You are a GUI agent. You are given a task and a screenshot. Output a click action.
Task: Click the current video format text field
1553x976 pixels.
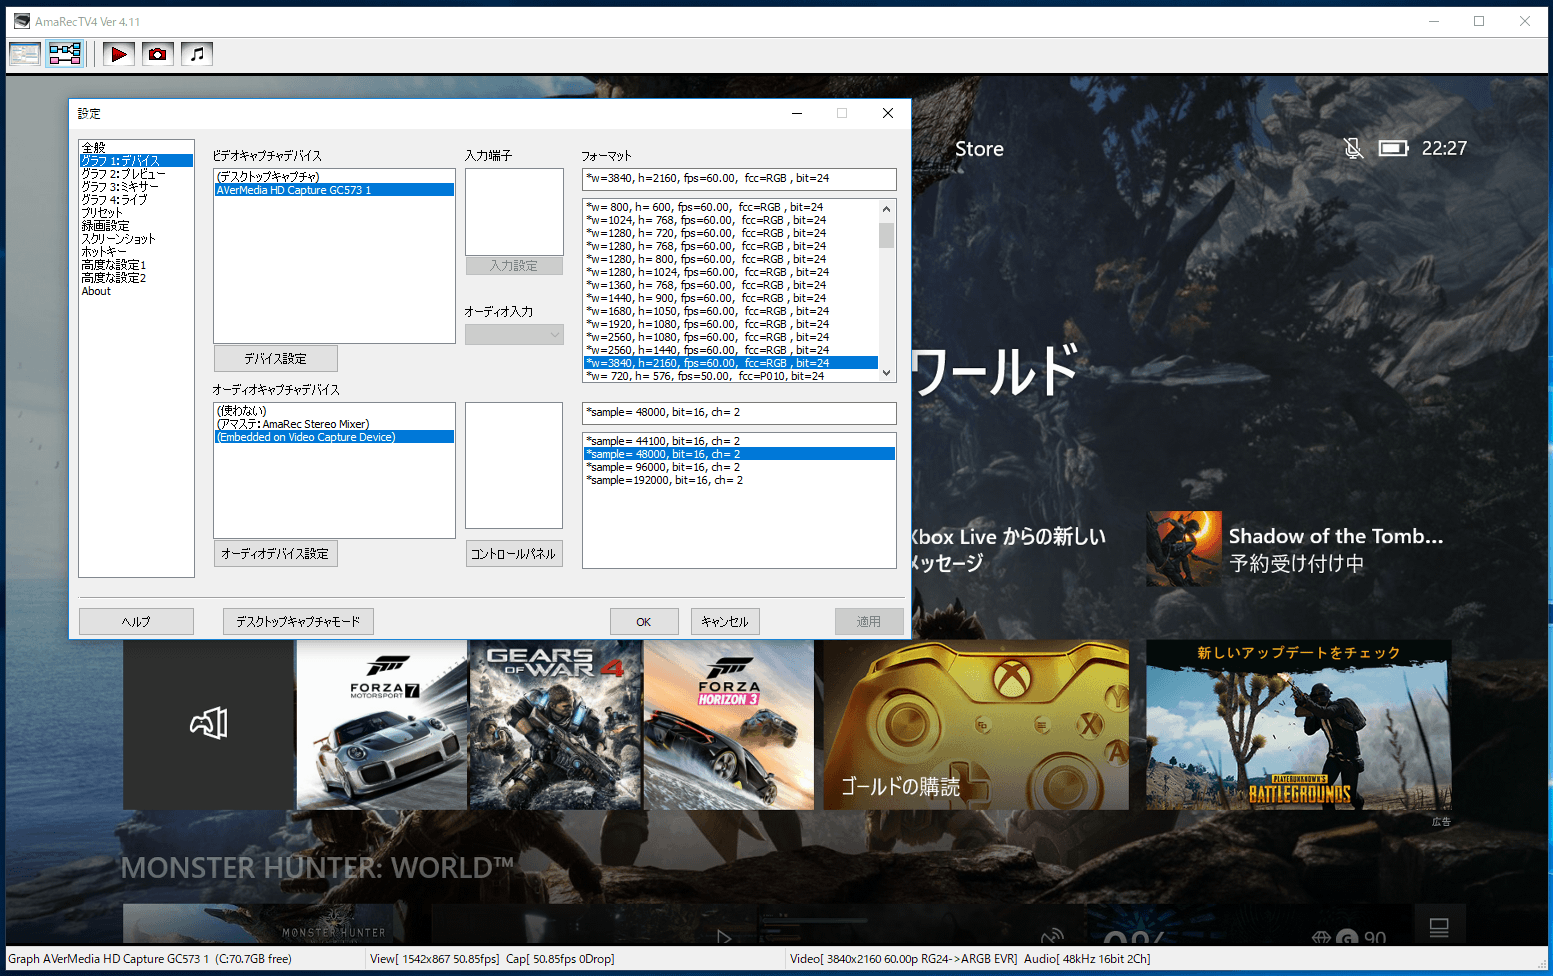[739, 179]
